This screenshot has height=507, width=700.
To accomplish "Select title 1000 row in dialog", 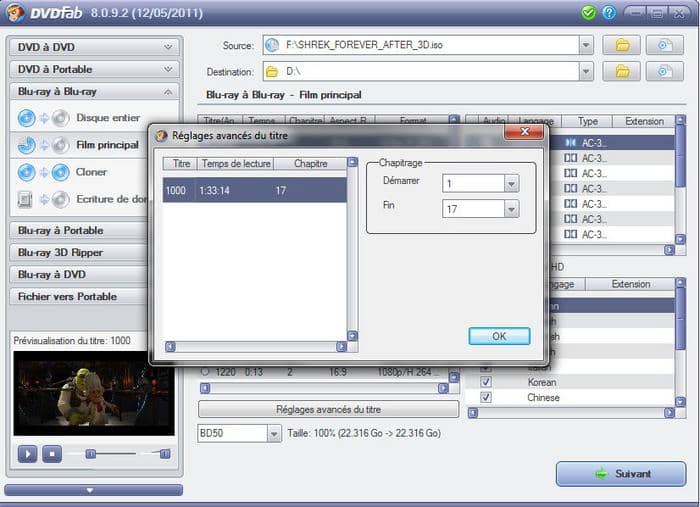I will pos(254,191).
